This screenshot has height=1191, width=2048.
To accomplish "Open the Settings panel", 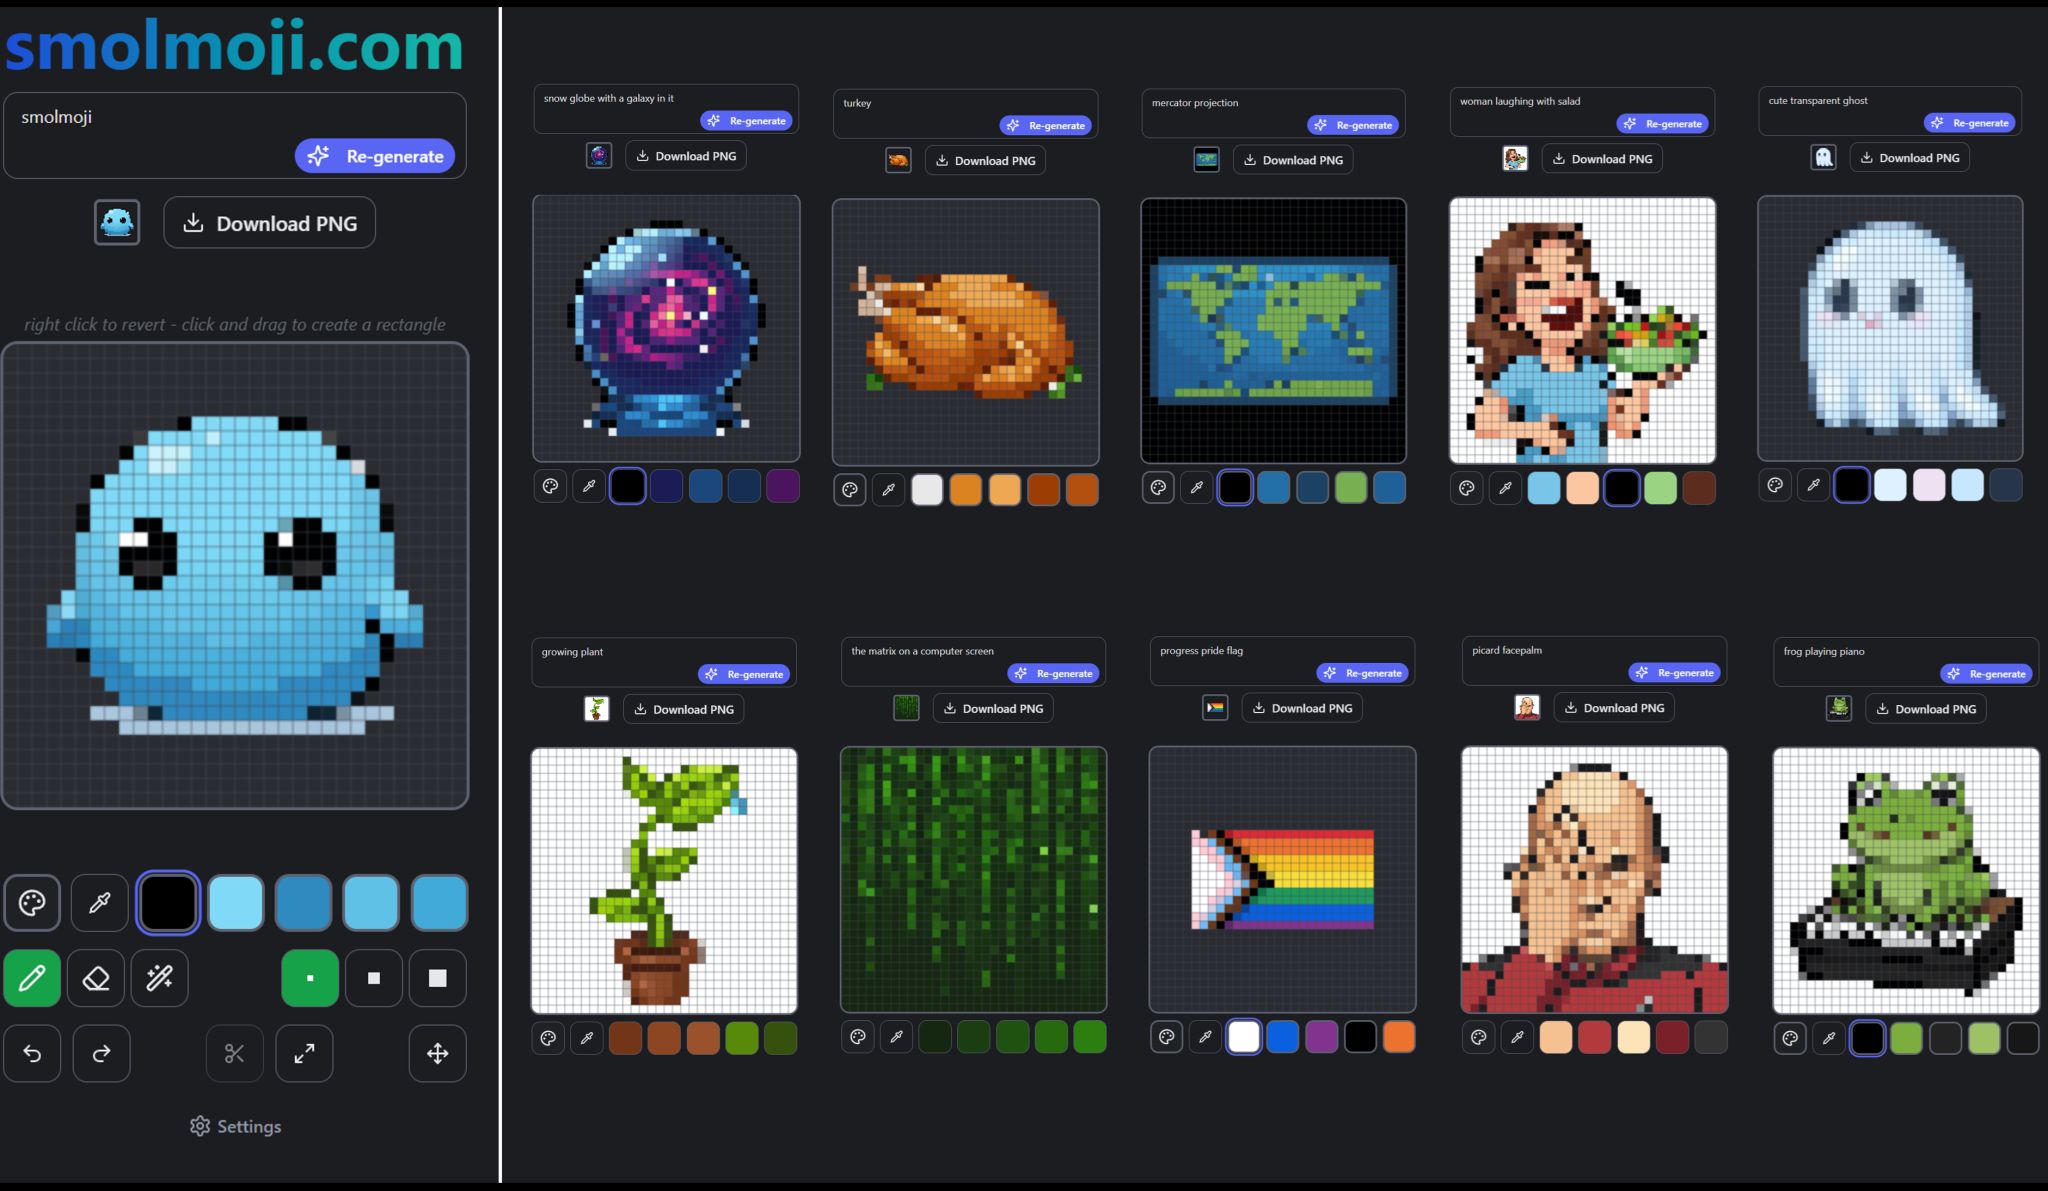I will (235, 1126).
